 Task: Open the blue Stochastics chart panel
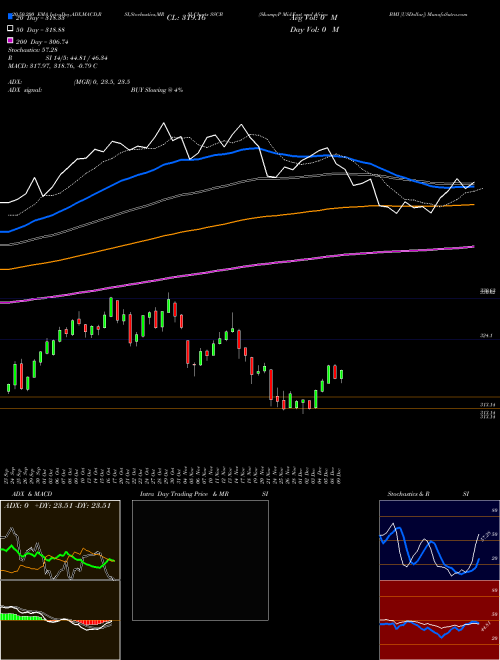click(439, 540)
